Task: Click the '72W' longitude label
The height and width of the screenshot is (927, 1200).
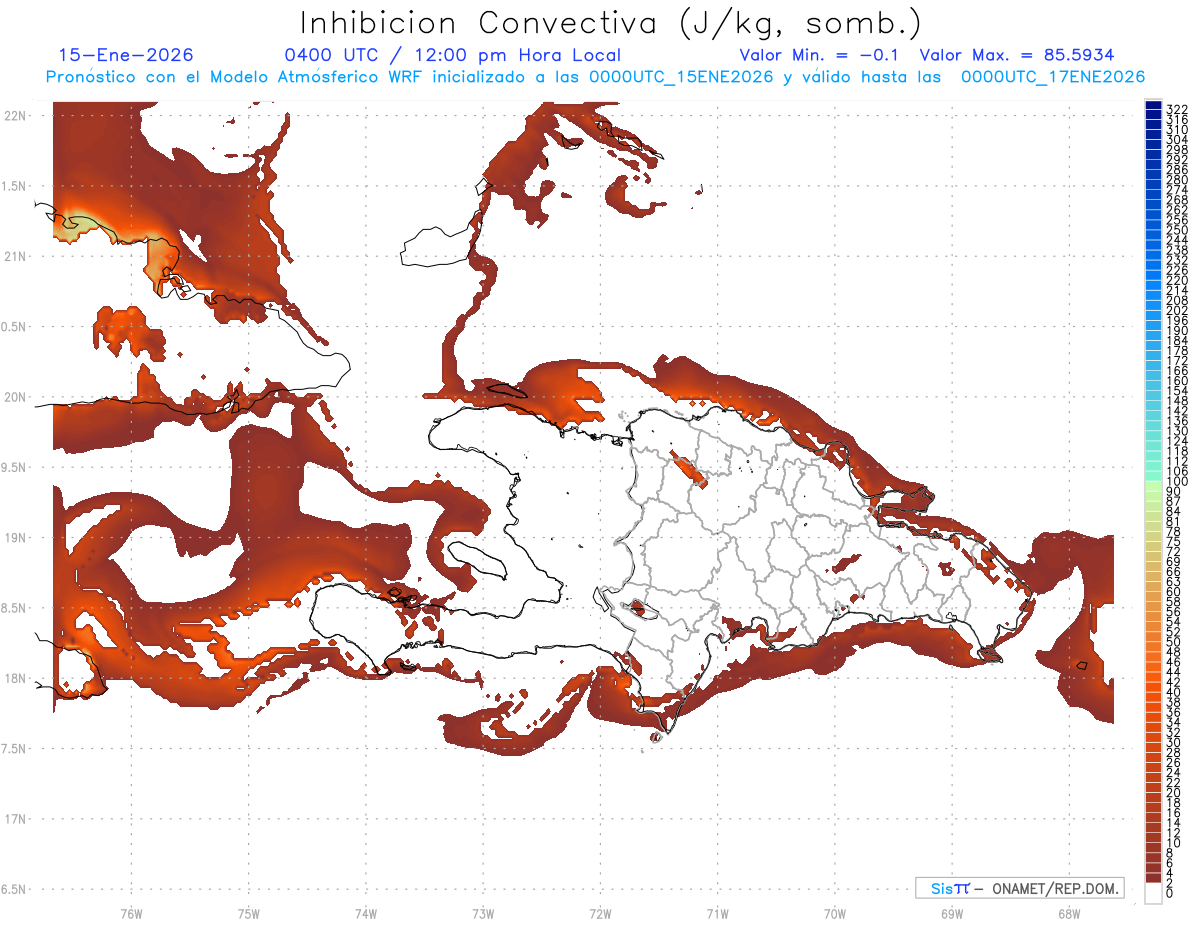Action: [600, 914]
